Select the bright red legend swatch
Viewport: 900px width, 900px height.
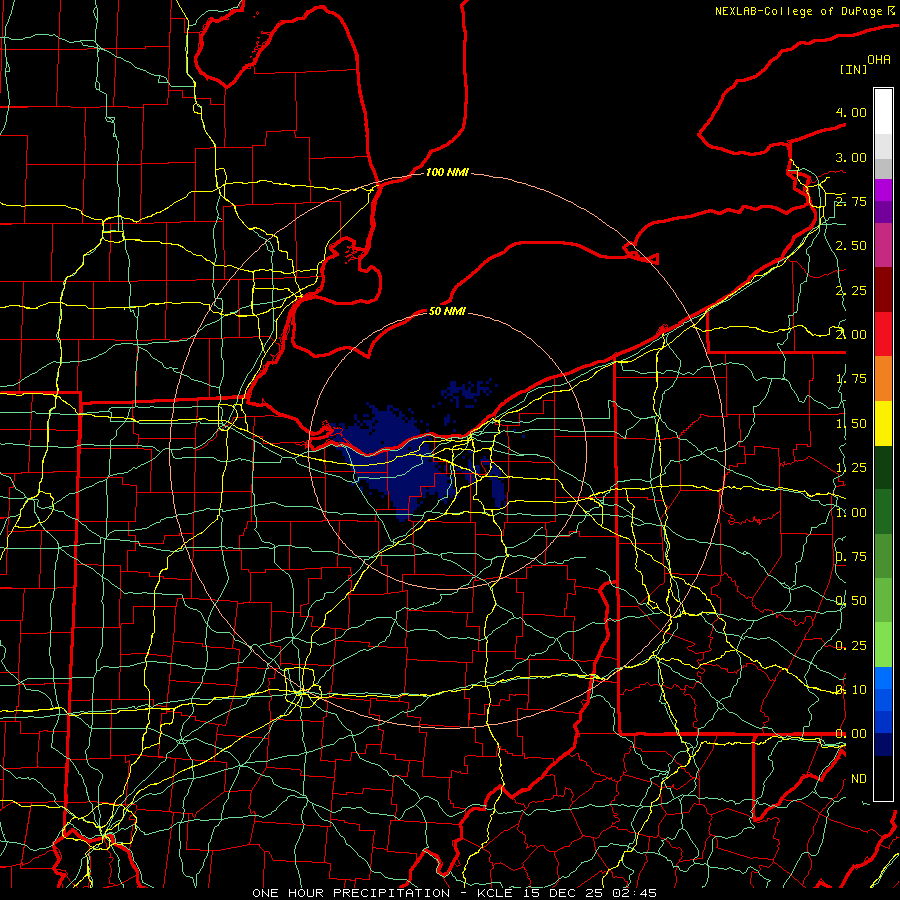[883, 334]
